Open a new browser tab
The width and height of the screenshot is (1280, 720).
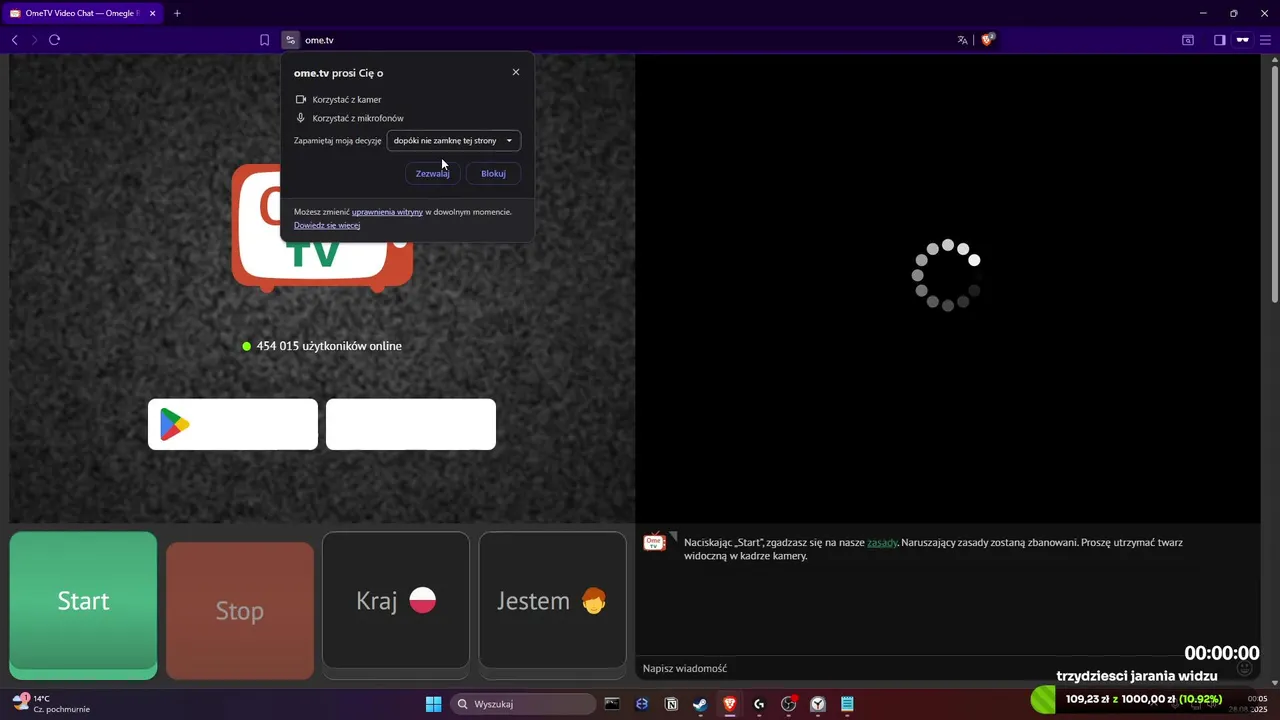[177, 13]
